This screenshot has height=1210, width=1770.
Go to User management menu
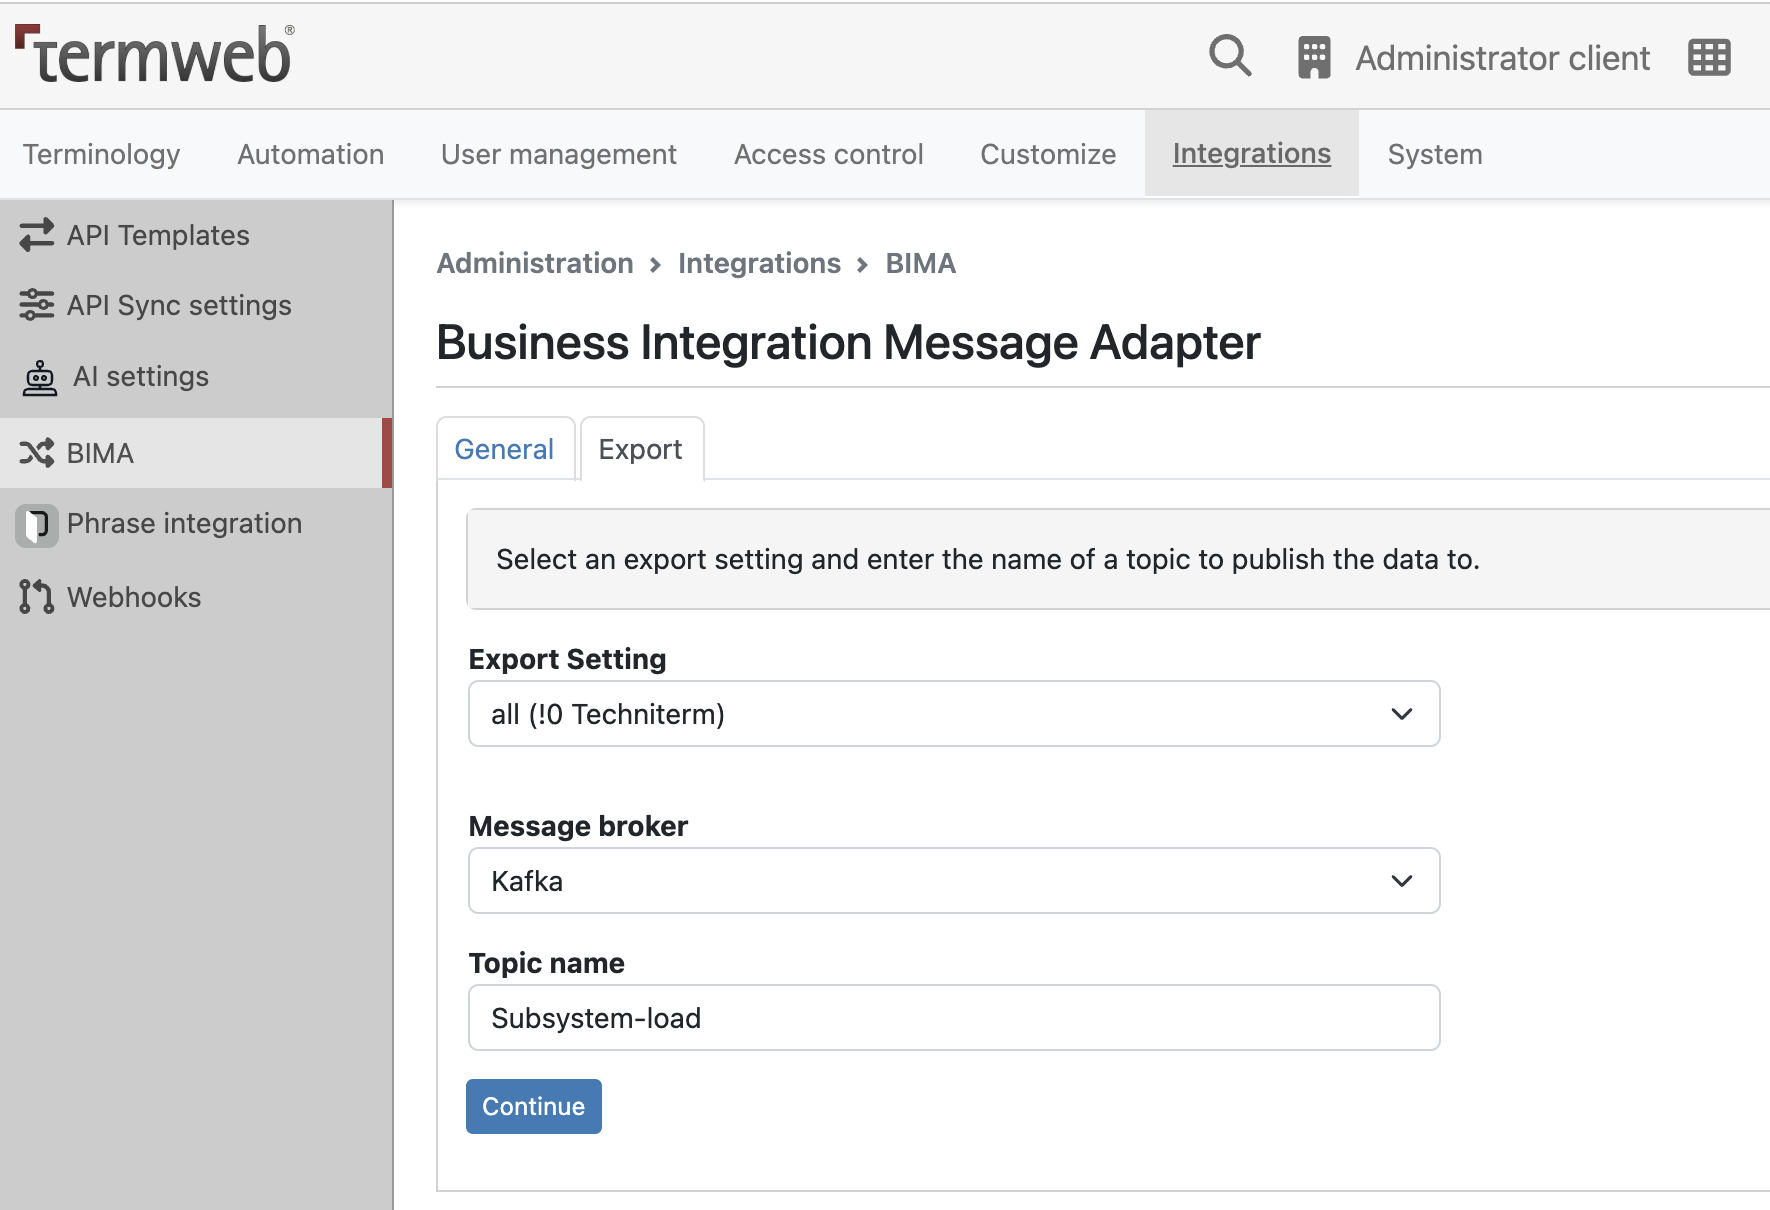pos(559,154)
